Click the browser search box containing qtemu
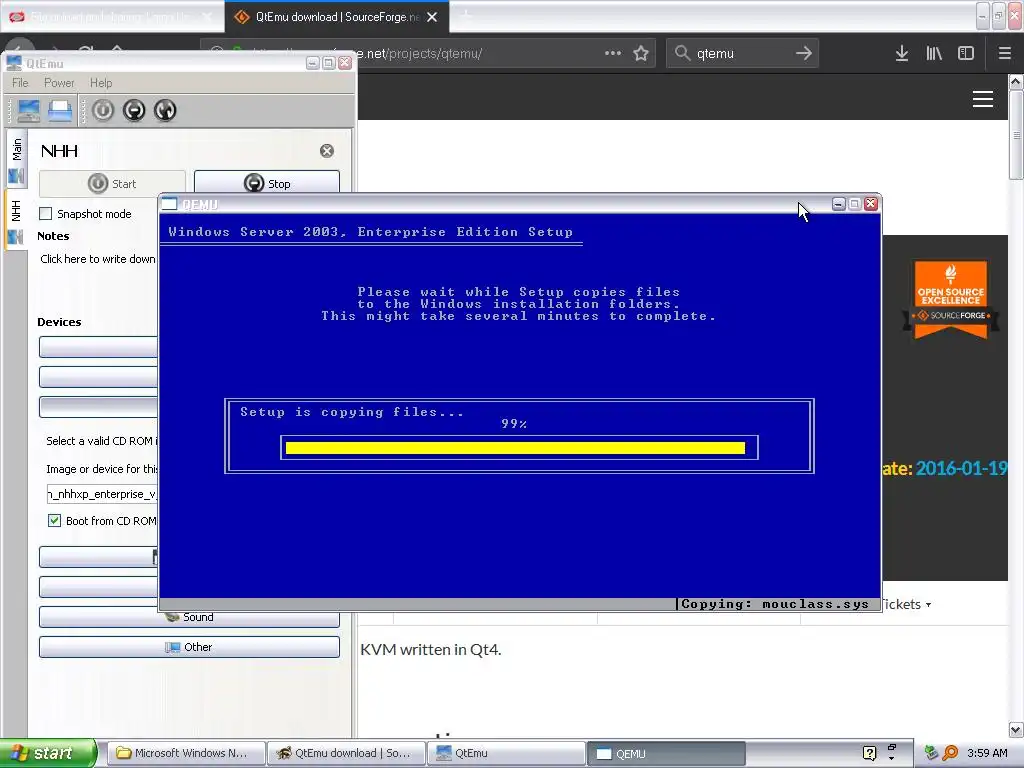1024x768 pixels. click(x=741, y=53)
